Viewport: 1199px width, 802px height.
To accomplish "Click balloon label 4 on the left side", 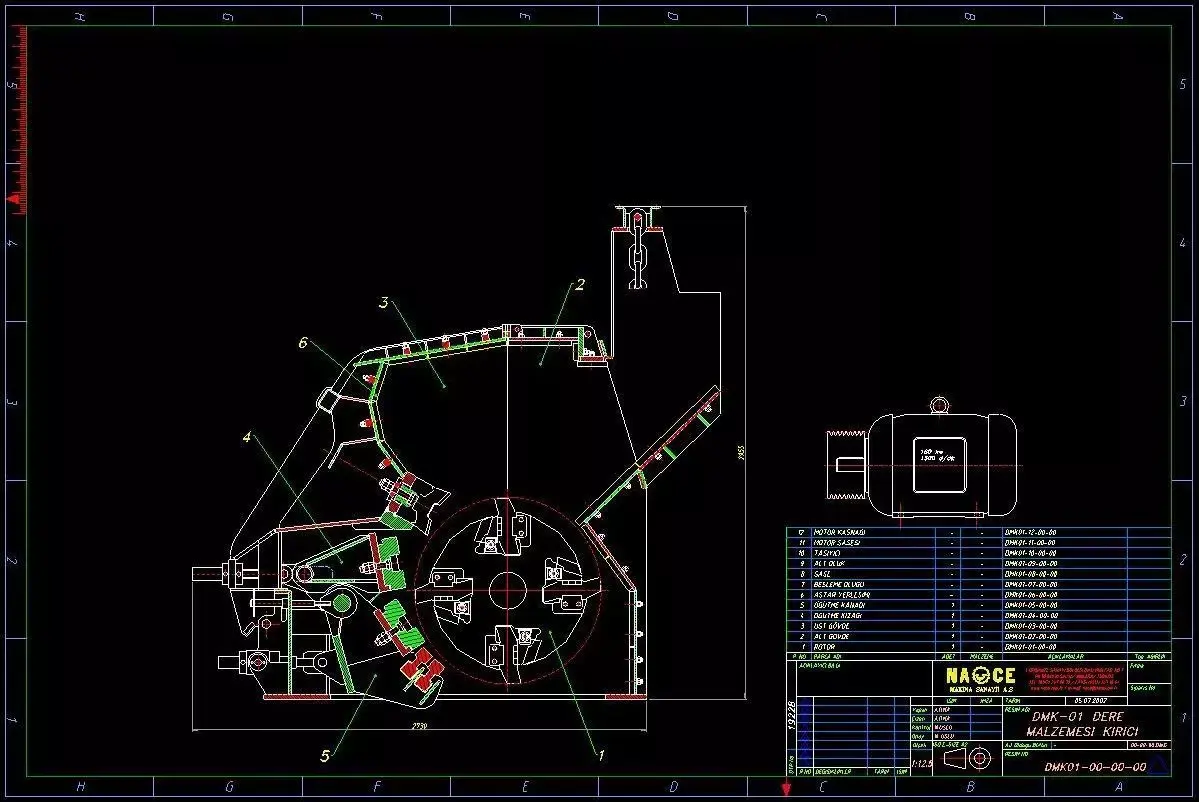I will [x=247, y=437].
